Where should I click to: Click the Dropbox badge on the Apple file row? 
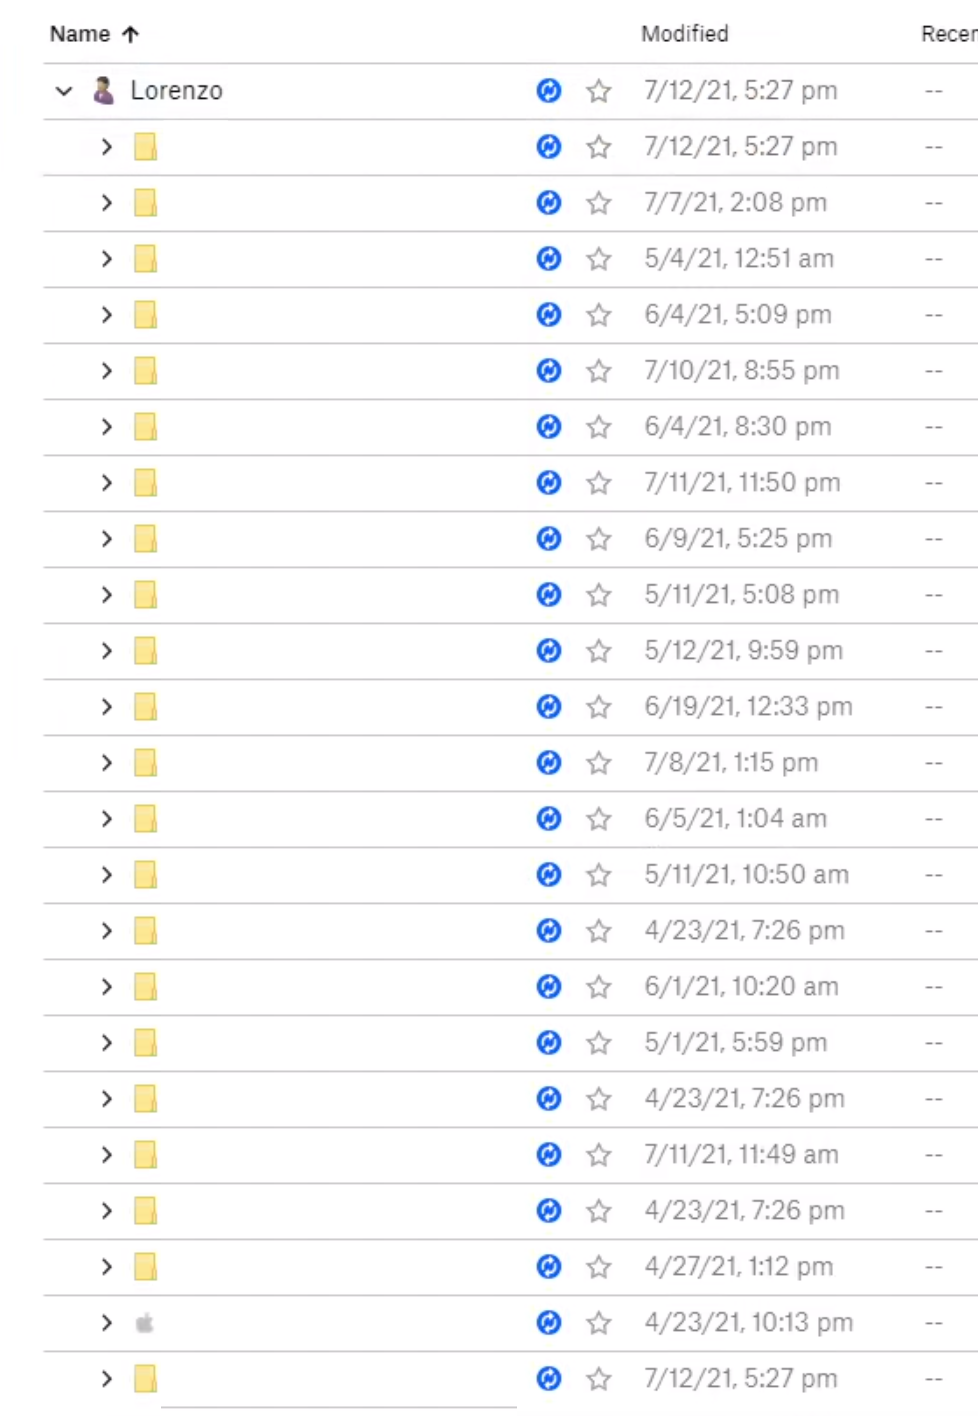[548, 1322]
